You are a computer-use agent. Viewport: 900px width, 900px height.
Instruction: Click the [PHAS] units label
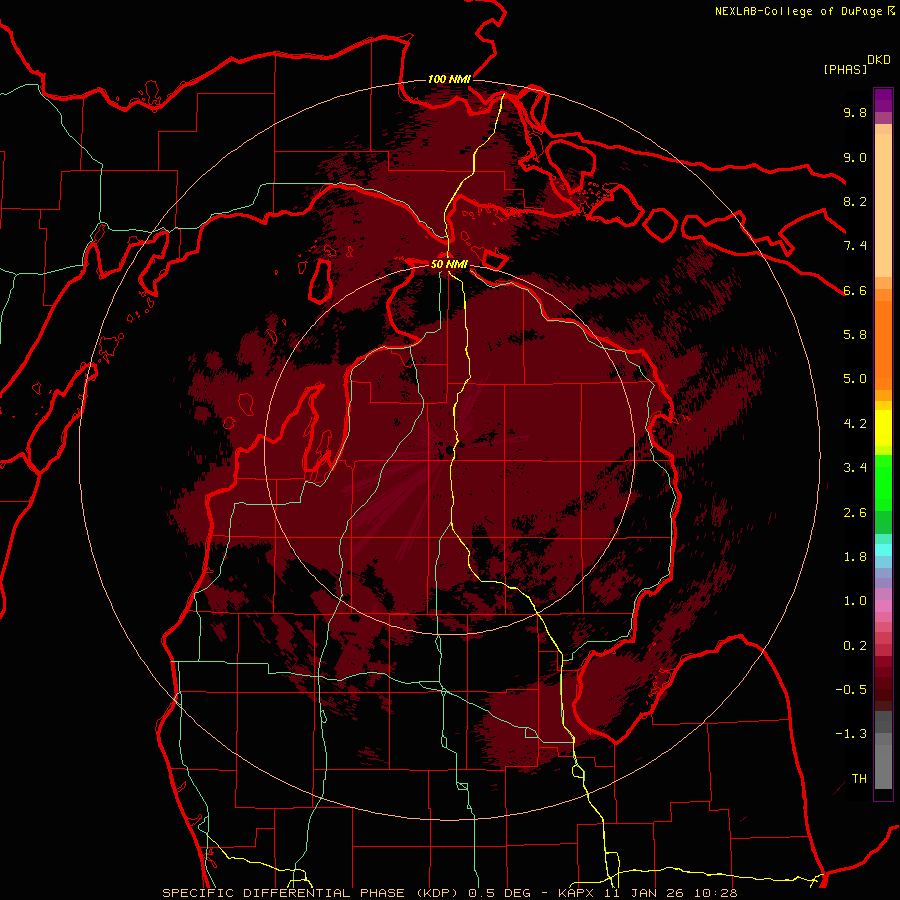(x=845, y=69)
